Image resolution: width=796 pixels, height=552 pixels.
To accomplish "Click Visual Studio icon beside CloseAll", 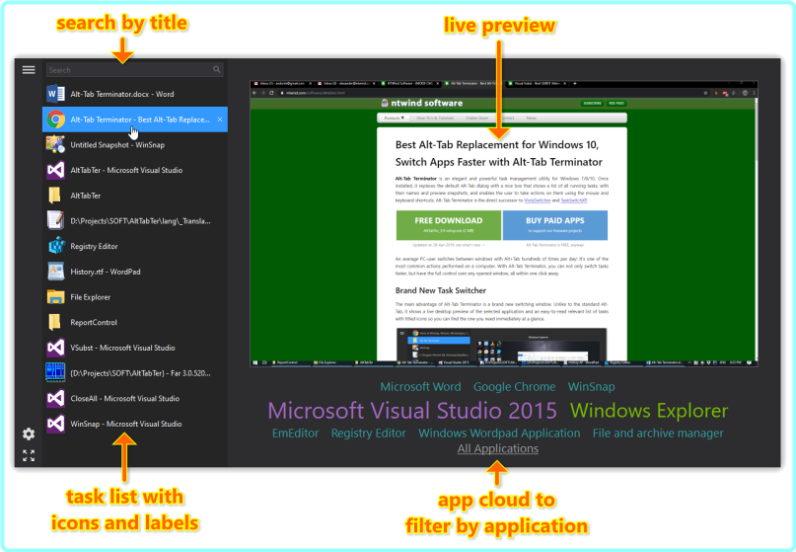I will coord(55,399).
